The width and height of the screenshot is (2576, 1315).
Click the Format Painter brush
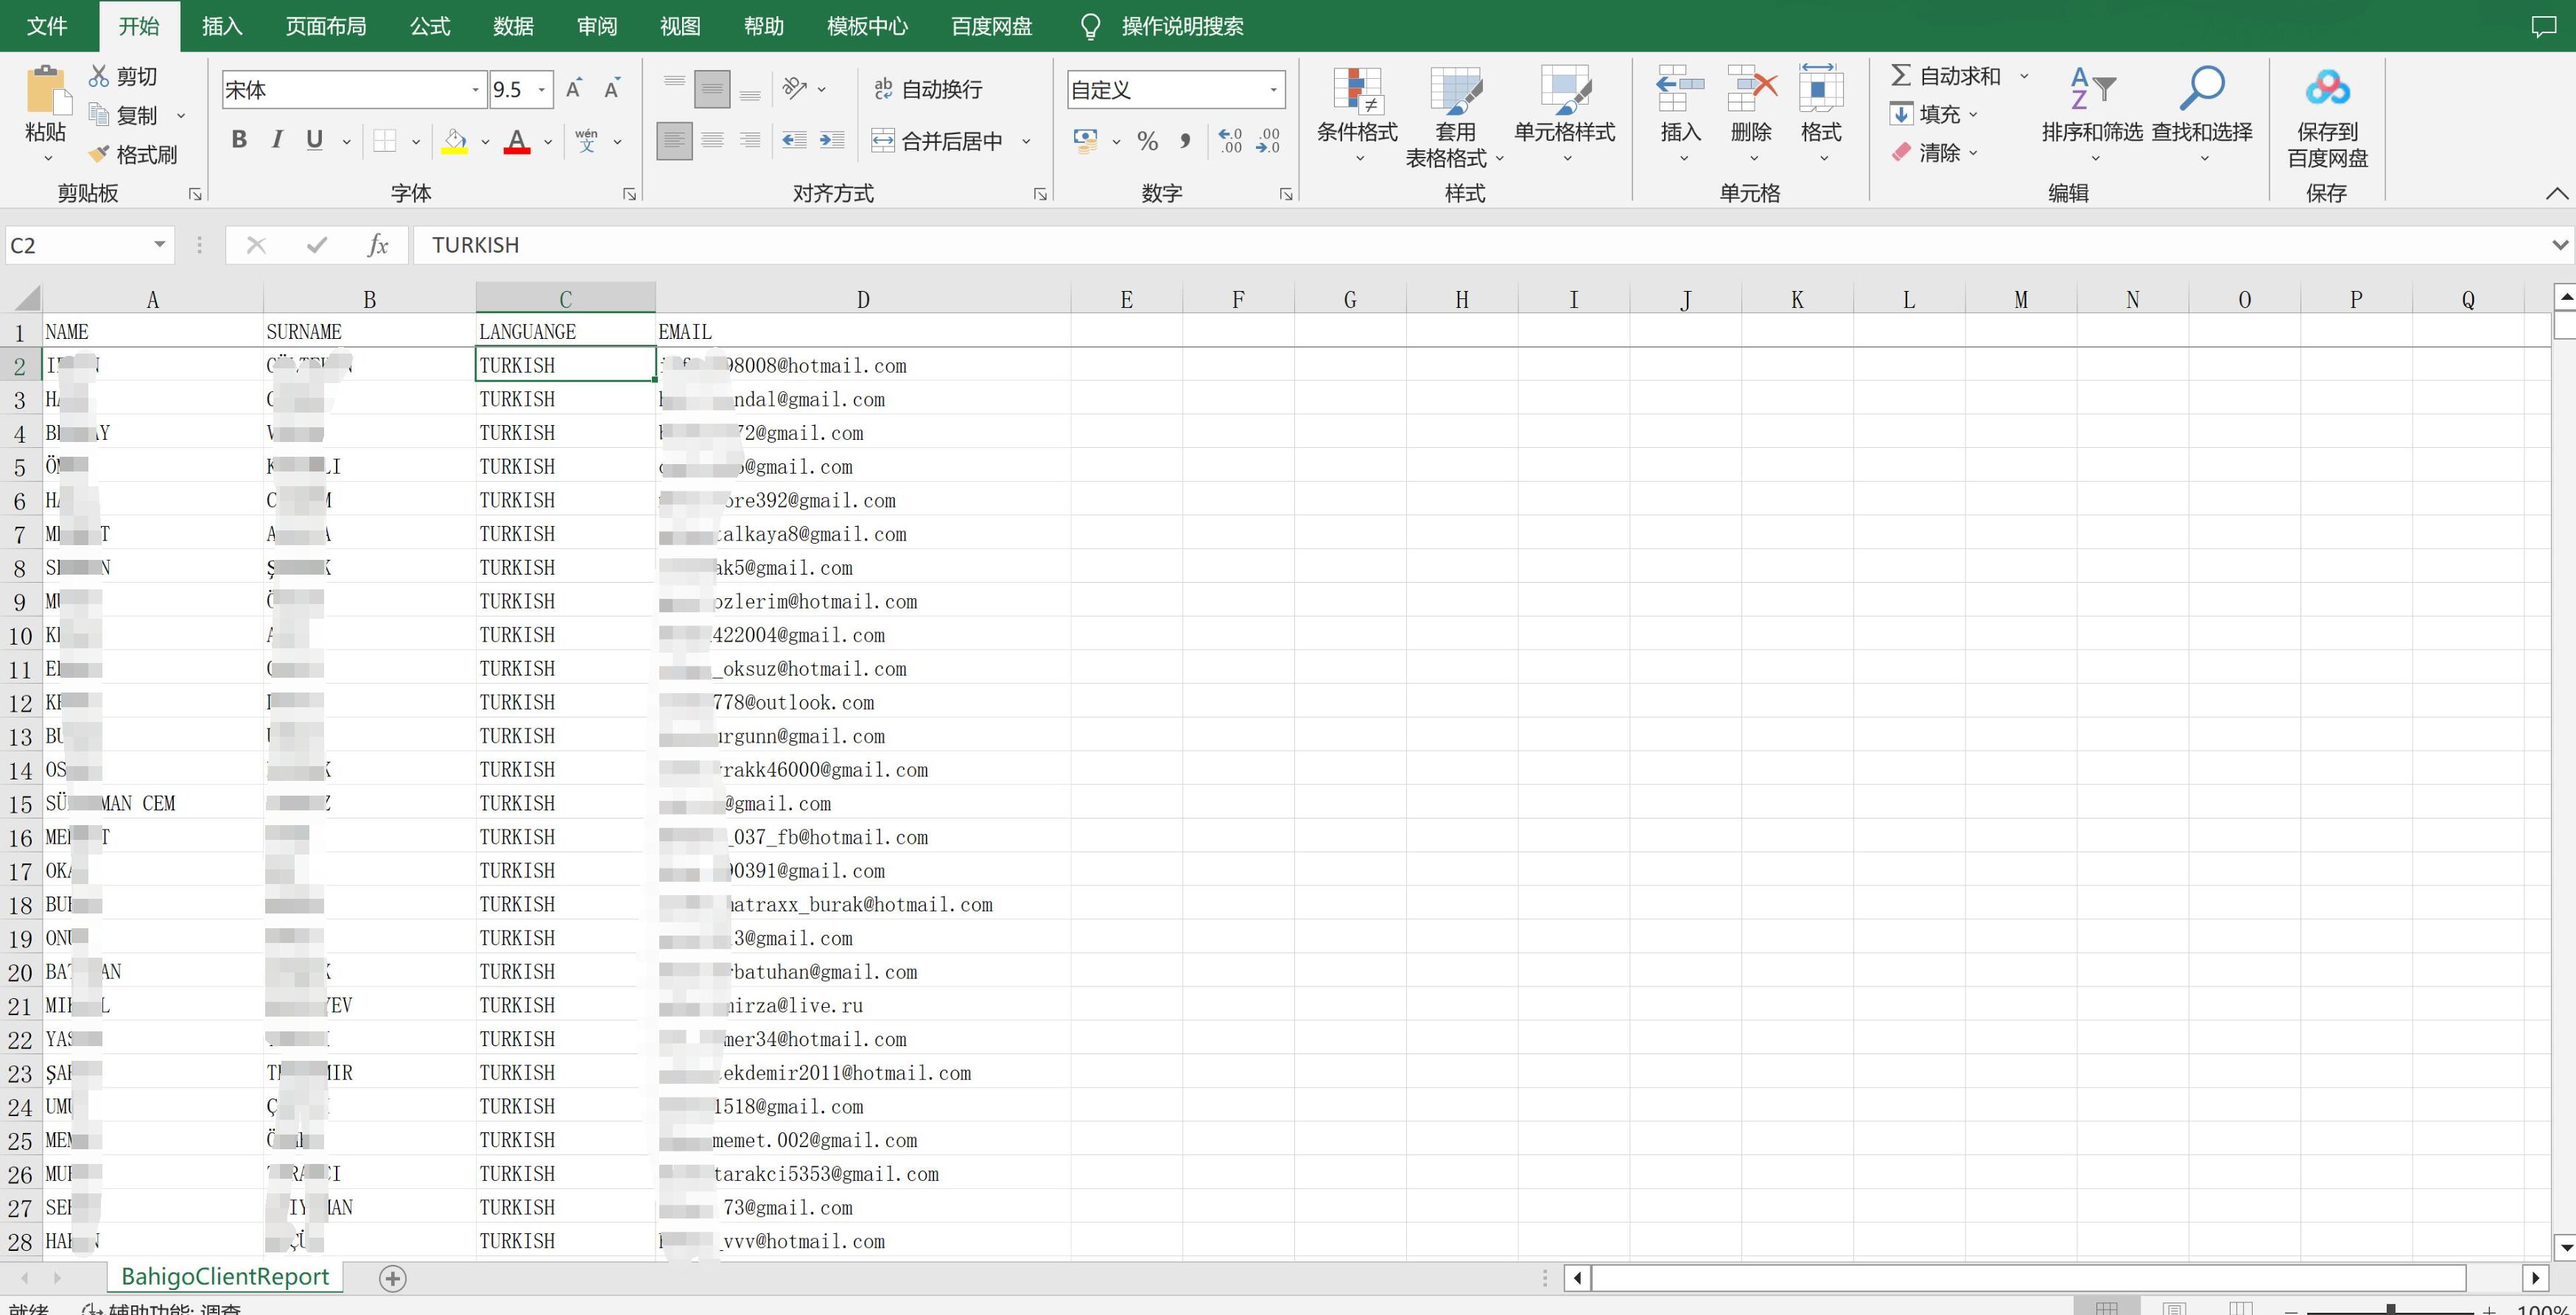point(99,154)
